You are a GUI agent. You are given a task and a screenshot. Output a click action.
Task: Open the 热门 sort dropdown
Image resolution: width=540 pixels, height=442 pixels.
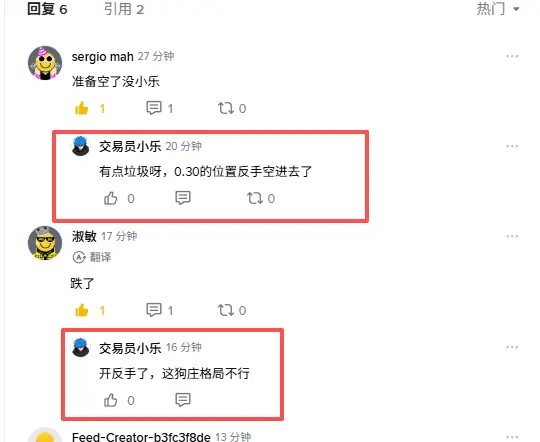tap(498, 9)
